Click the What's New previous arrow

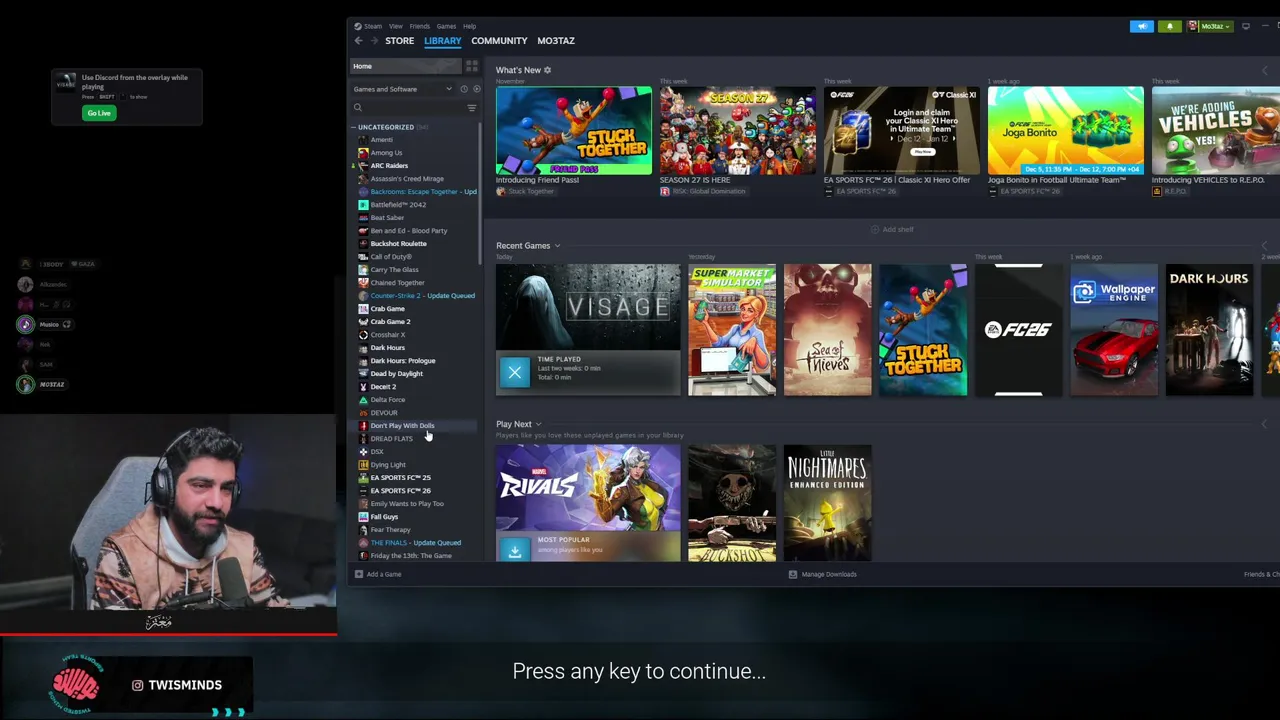pyautogui.click(x=1265, y=70)
